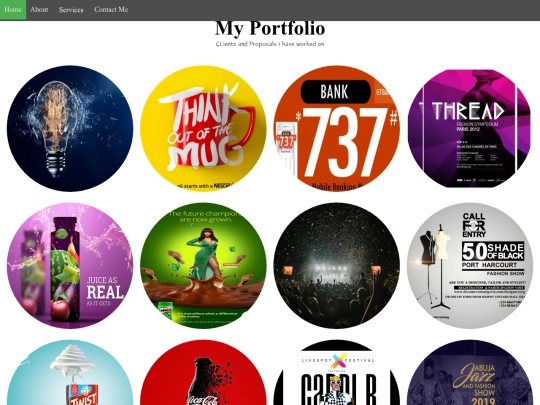Screen dimensions: 540x405
Task: View the Thread Fashion Symposium poster
Action: (470, 128)
